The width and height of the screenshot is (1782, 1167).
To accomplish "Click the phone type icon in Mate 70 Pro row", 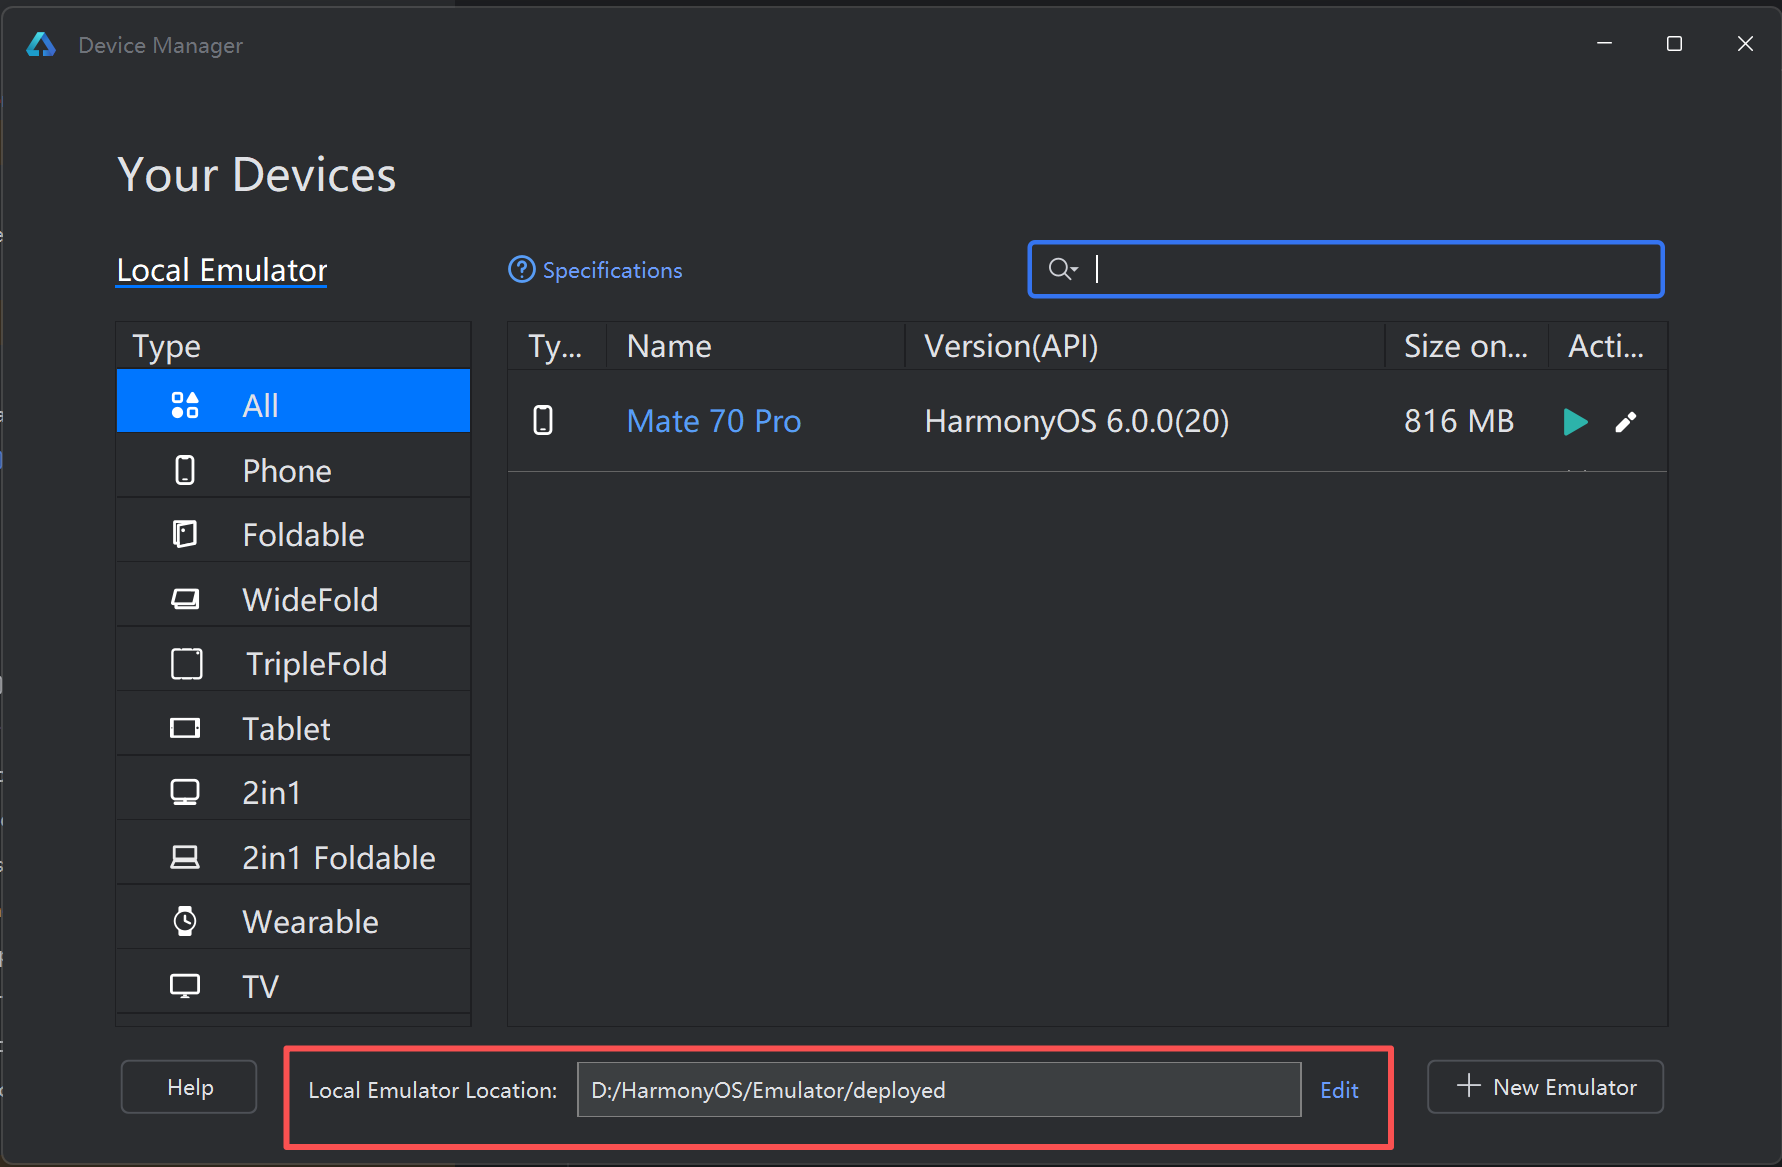I will [543, 421].
